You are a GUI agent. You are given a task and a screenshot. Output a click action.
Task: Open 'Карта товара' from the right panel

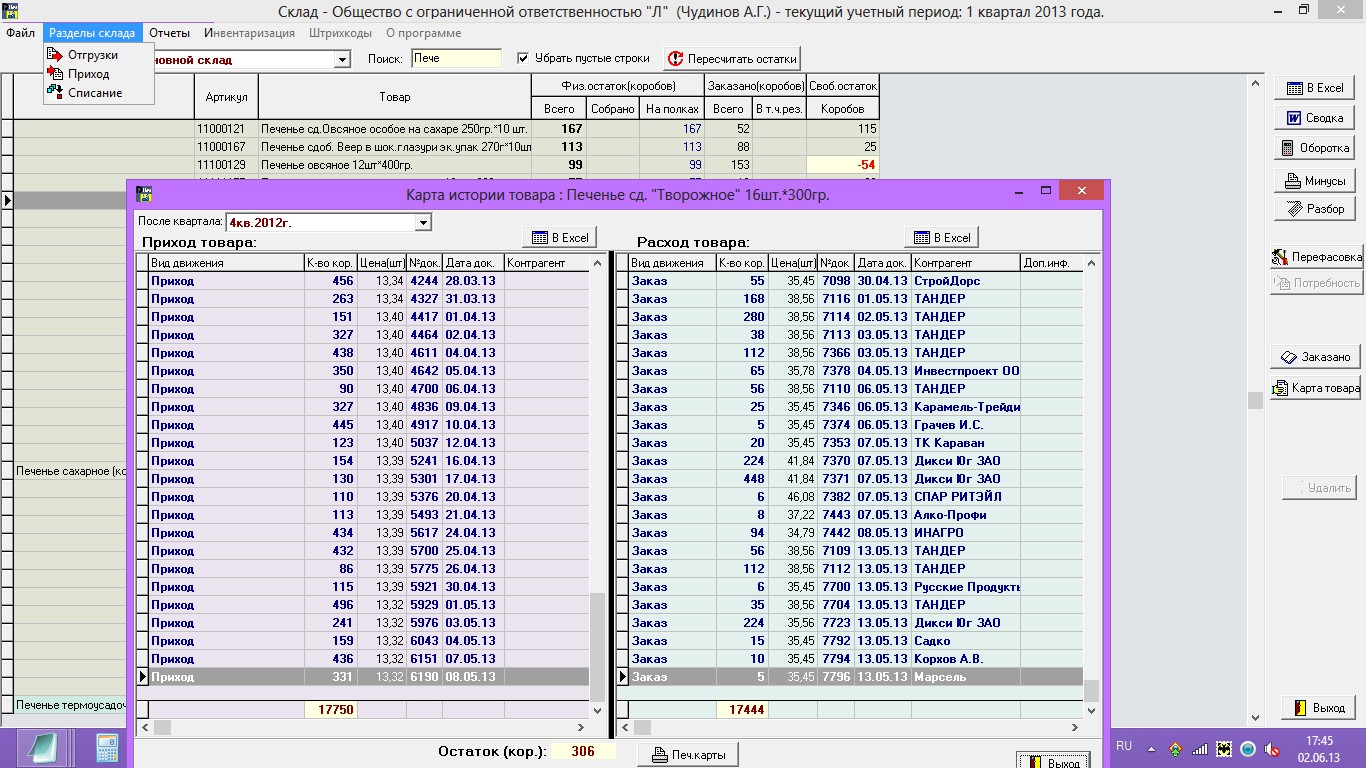click(x=1315, y=388)
